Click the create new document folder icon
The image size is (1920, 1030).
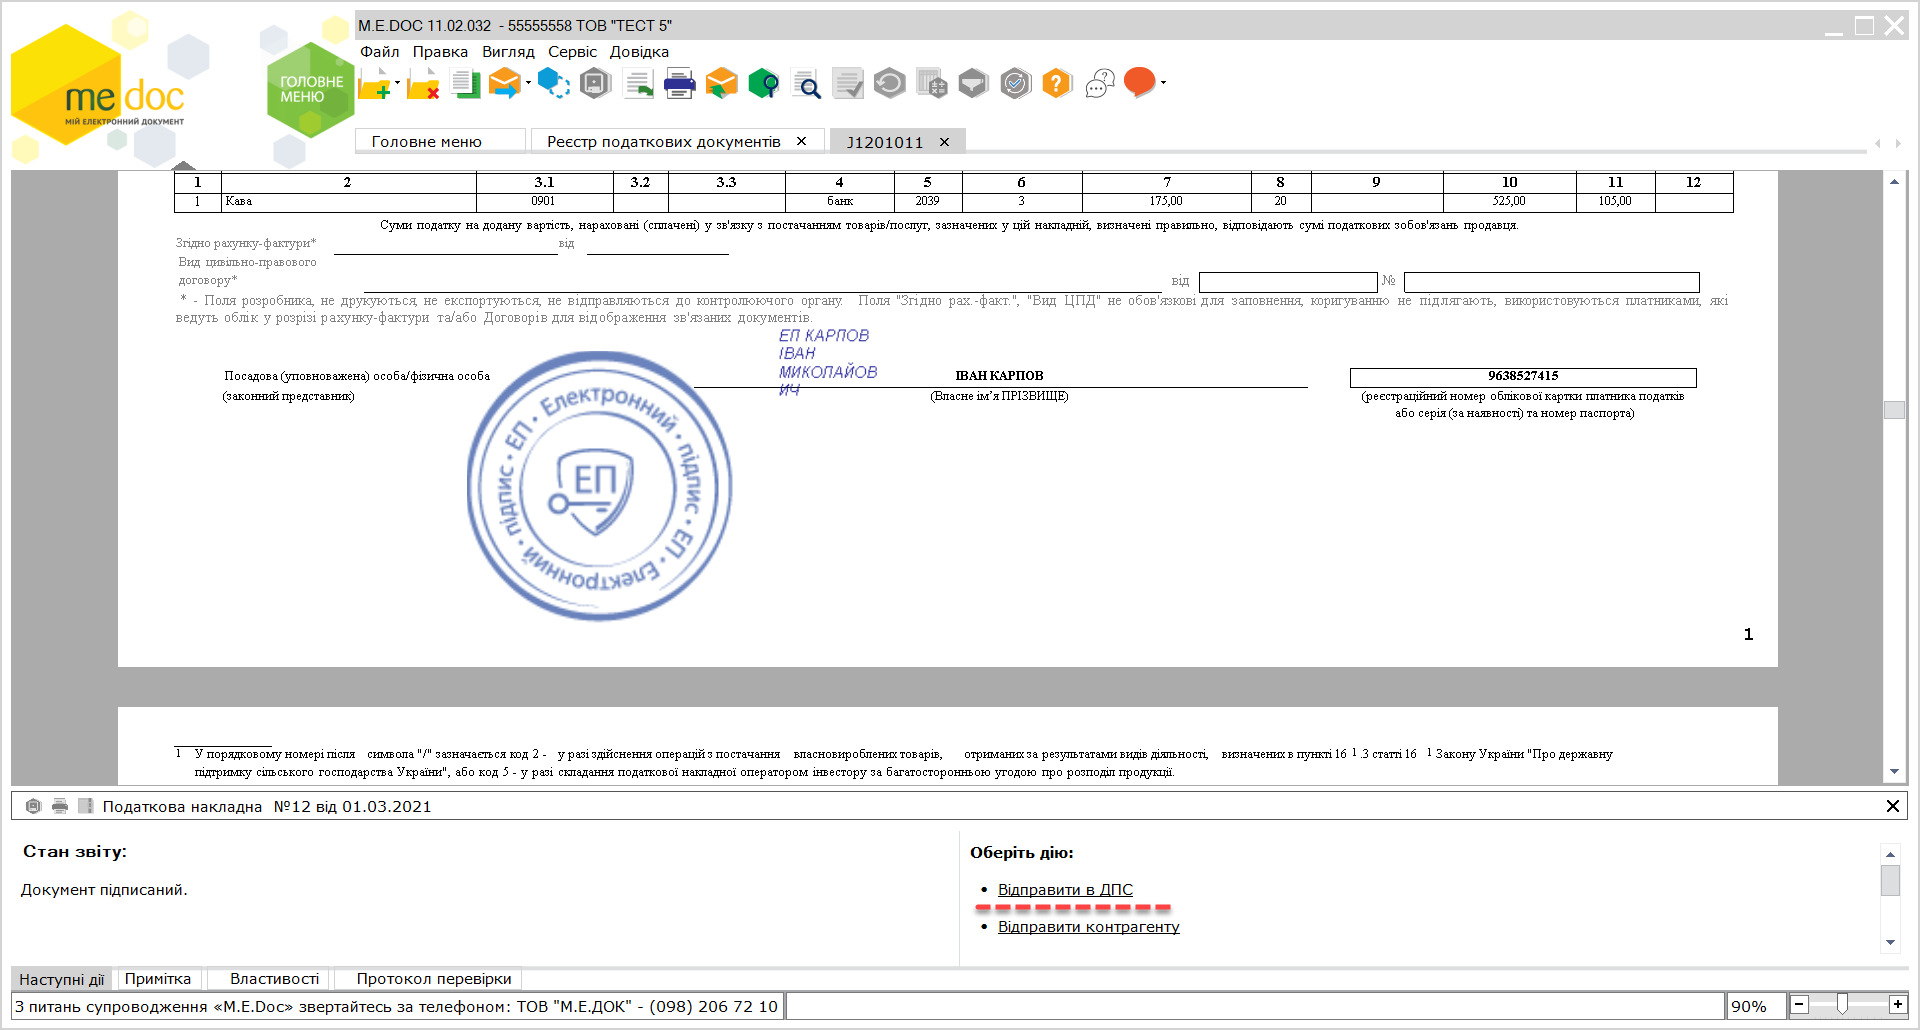pos(374,84)
